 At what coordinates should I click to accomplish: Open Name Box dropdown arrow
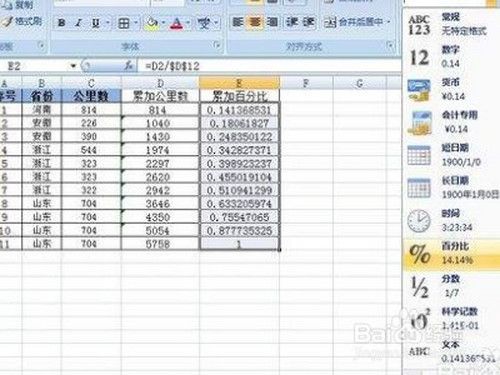tap(73, 66)
